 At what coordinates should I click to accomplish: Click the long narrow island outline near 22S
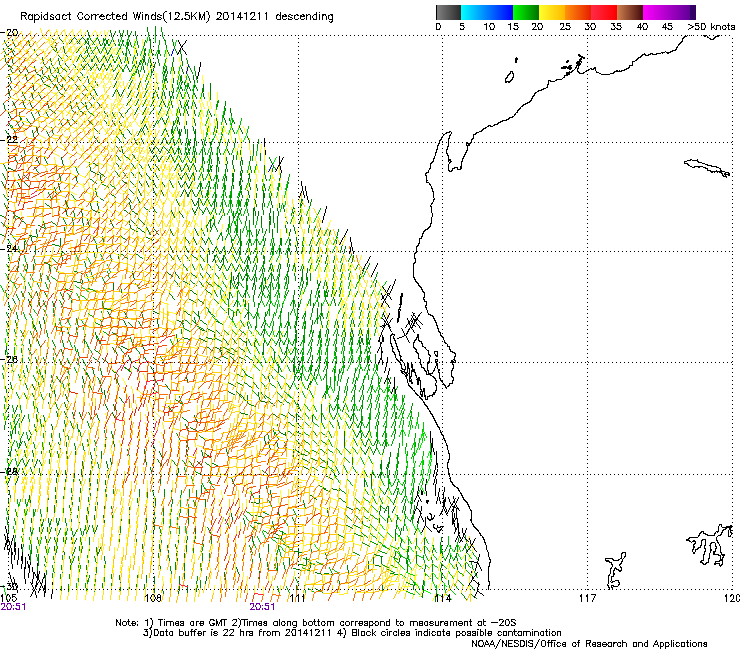point(707,168)
